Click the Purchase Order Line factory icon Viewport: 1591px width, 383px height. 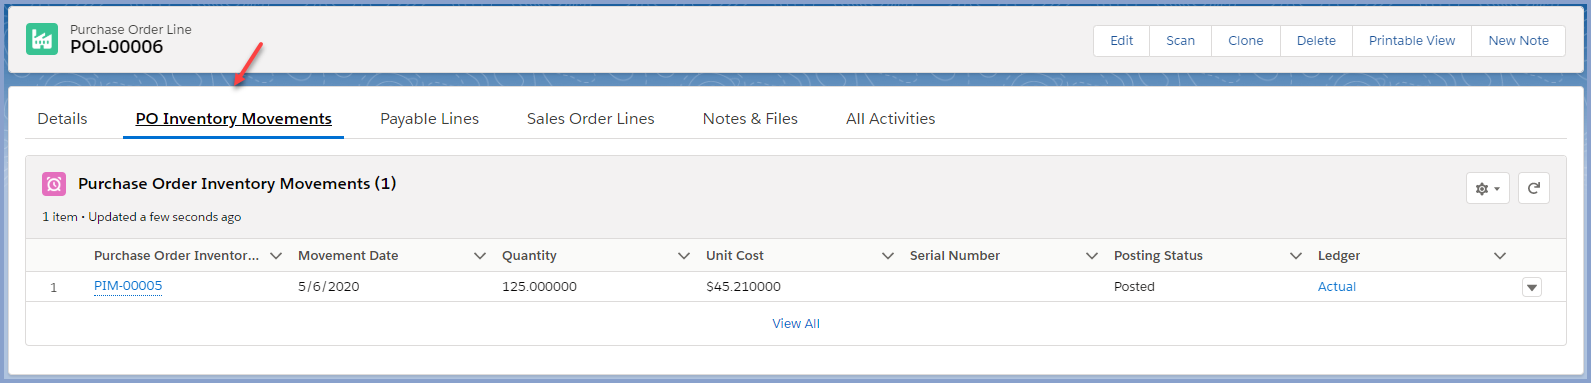[x=42, y=39]
